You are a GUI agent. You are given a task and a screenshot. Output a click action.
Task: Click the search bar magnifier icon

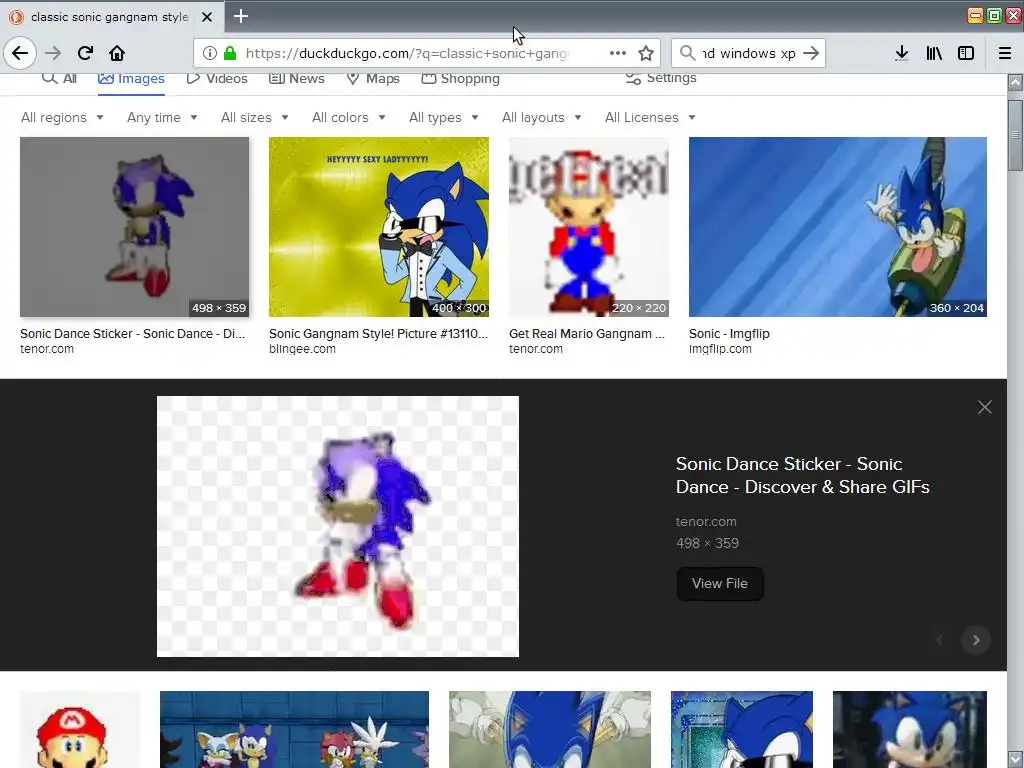point(687,53)
